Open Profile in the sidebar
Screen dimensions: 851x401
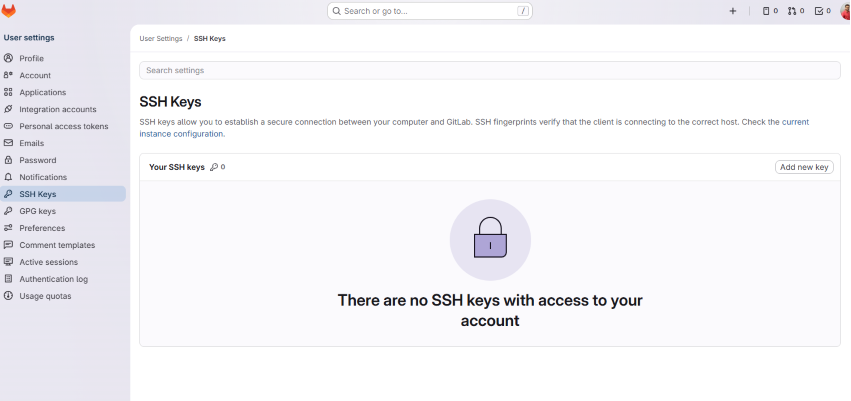[31, 58]
